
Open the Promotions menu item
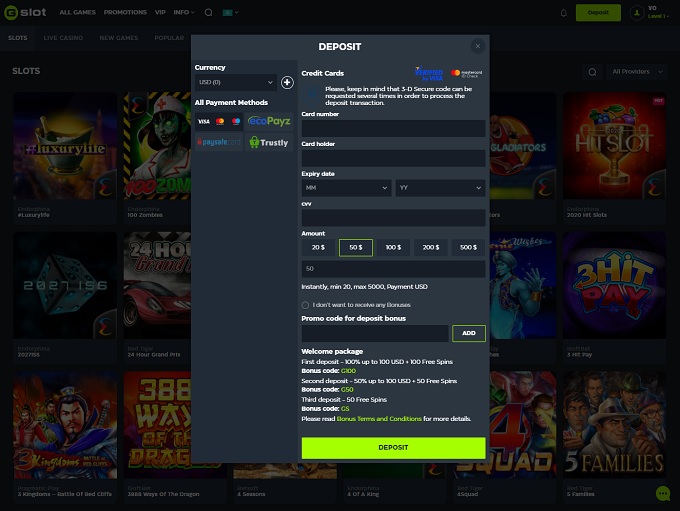125,13
